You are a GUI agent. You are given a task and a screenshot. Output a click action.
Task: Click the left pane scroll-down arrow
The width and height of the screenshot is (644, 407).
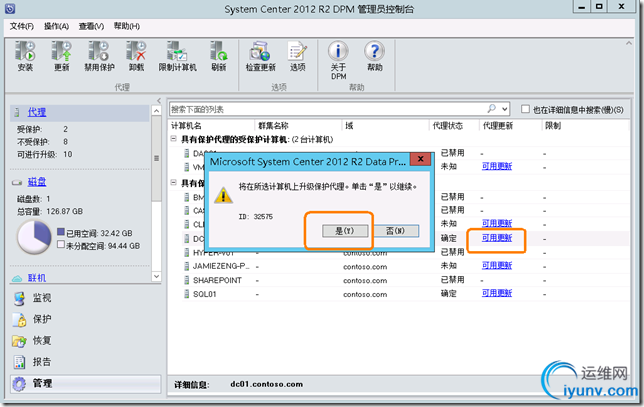point(156,276)
